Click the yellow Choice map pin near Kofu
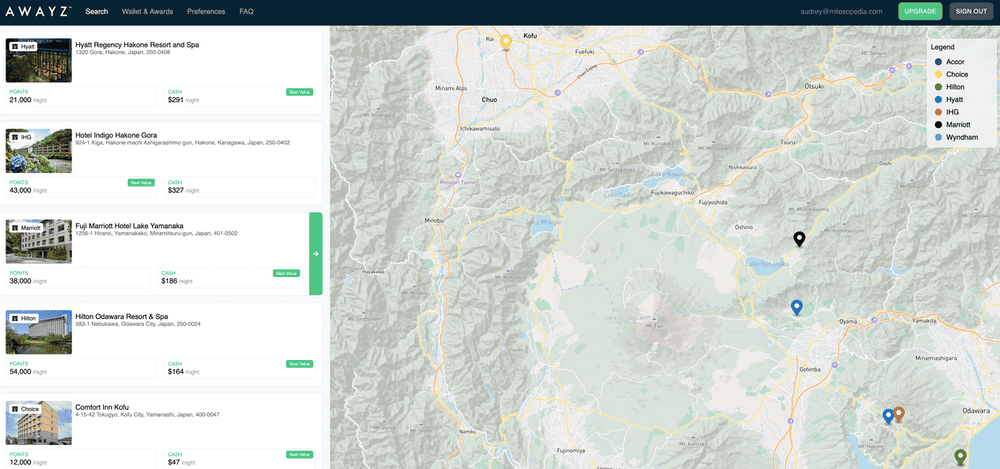This screenshot has width=1000, height=469. [x=506, y=42]
